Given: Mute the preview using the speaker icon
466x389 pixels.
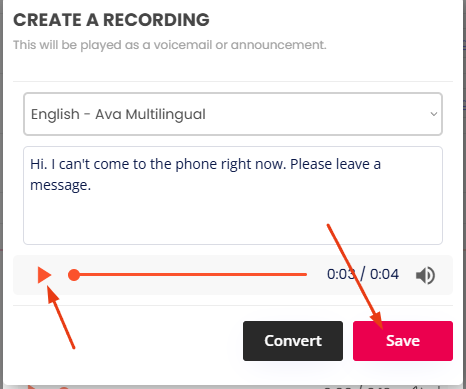Looking at the screenshot, I should click(x=425, y=275).
